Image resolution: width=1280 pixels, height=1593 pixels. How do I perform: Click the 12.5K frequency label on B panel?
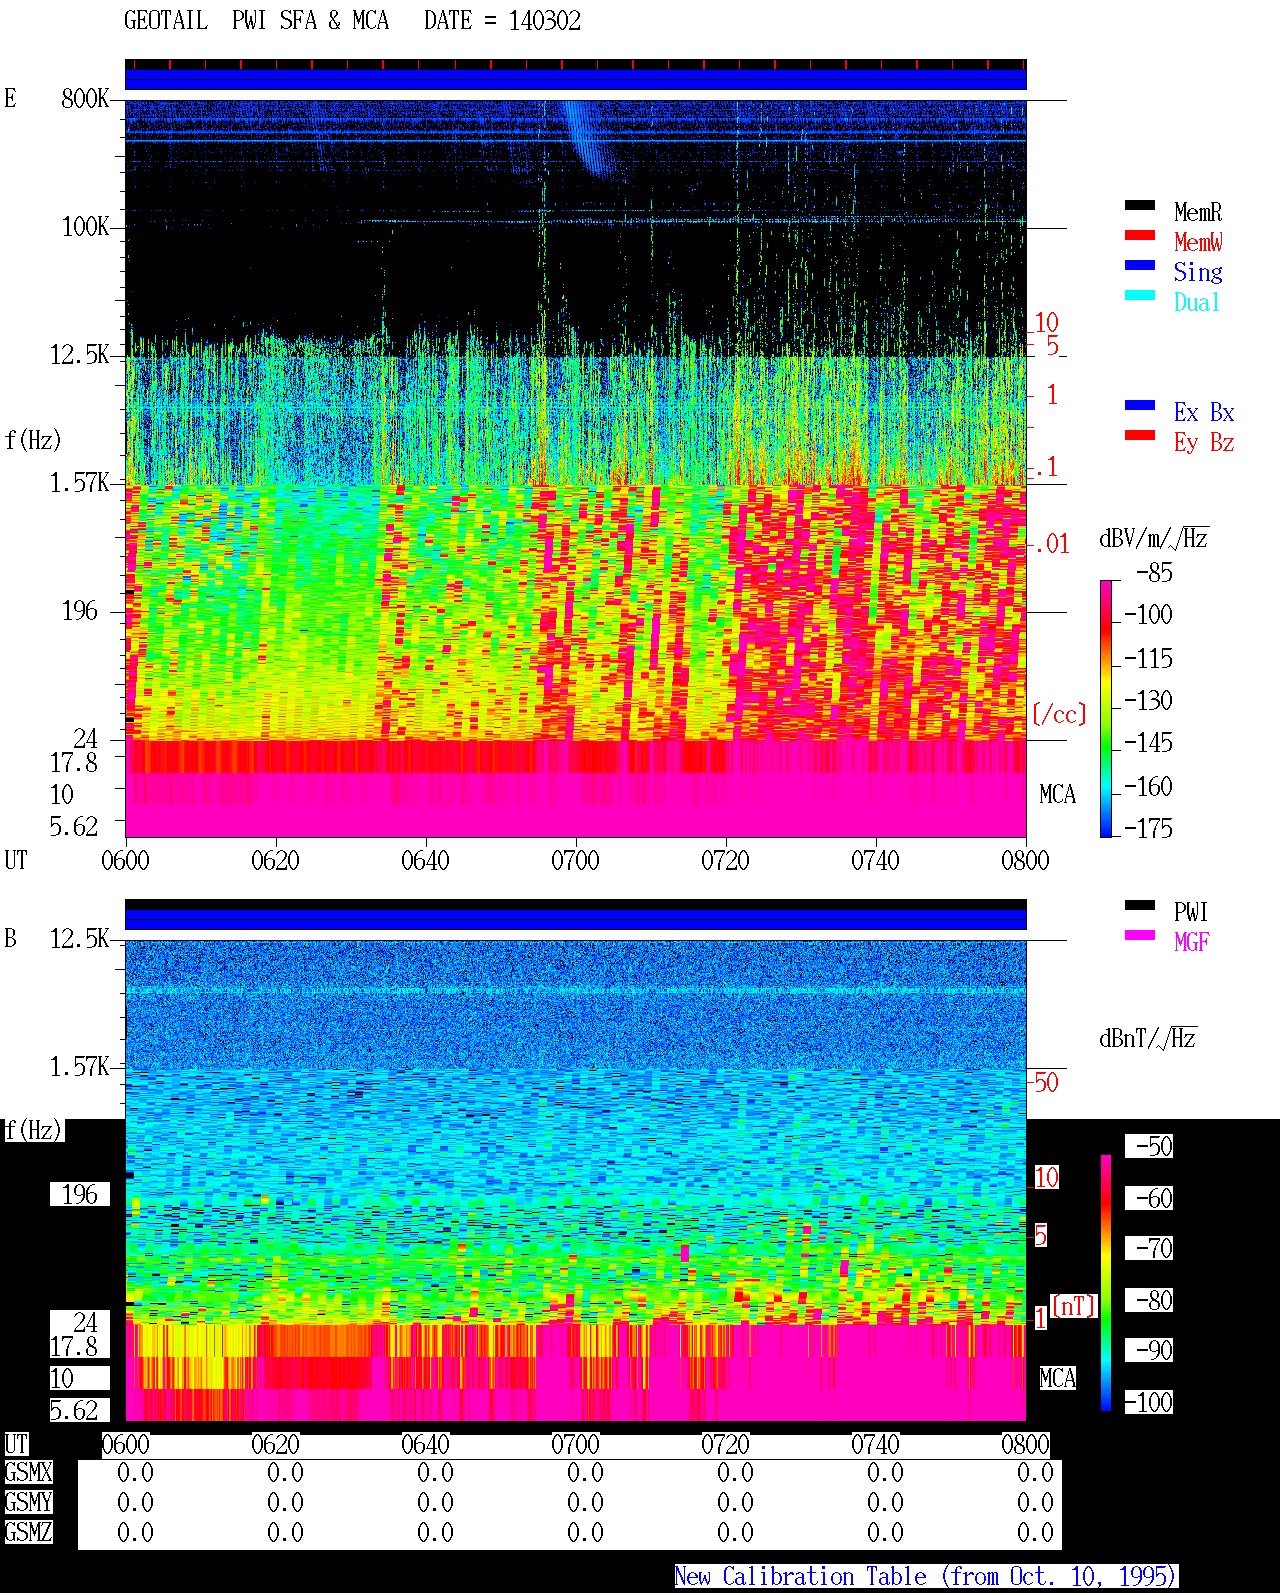79,938
